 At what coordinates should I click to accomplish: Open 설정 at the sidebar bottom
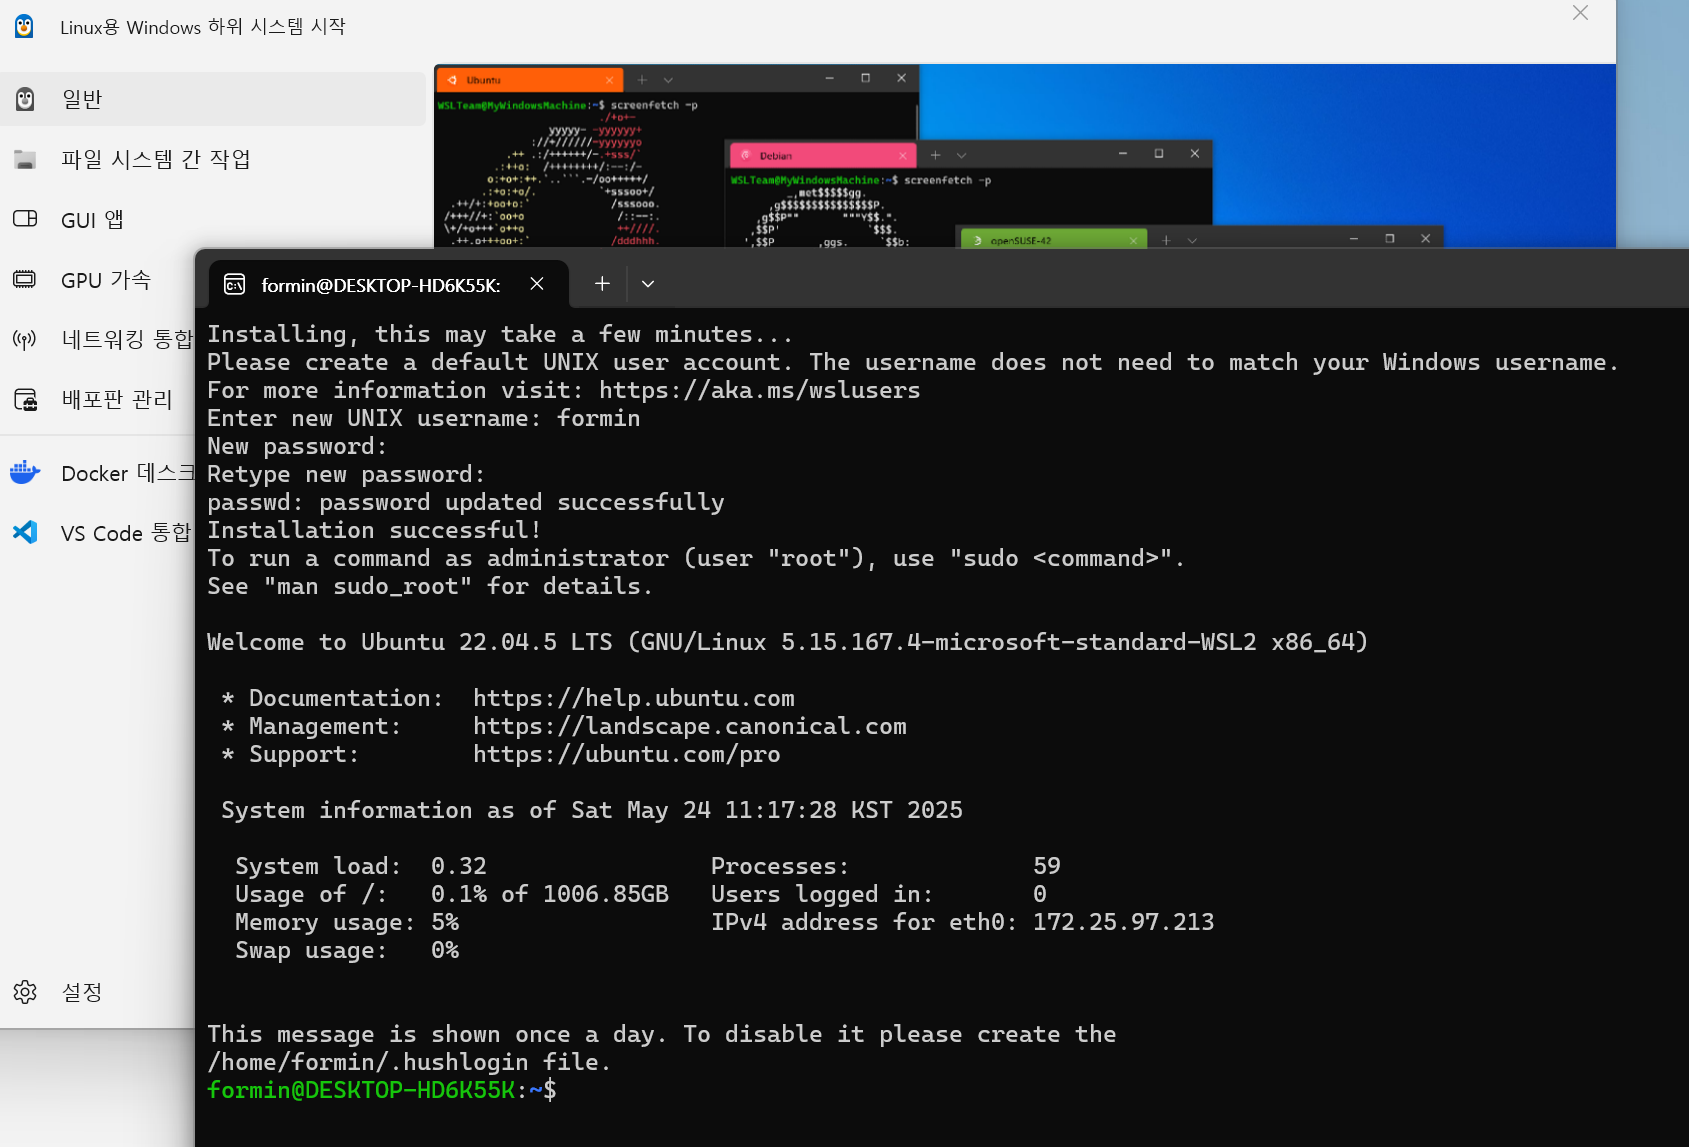pos(98,992)
